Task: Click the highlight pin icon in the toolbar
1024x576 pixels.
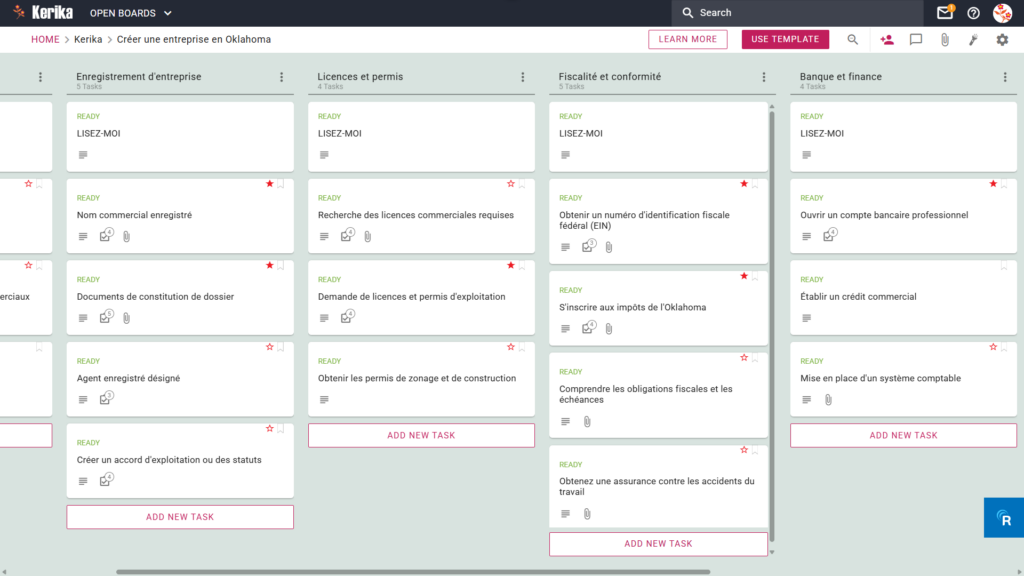Action: [973, 40]
